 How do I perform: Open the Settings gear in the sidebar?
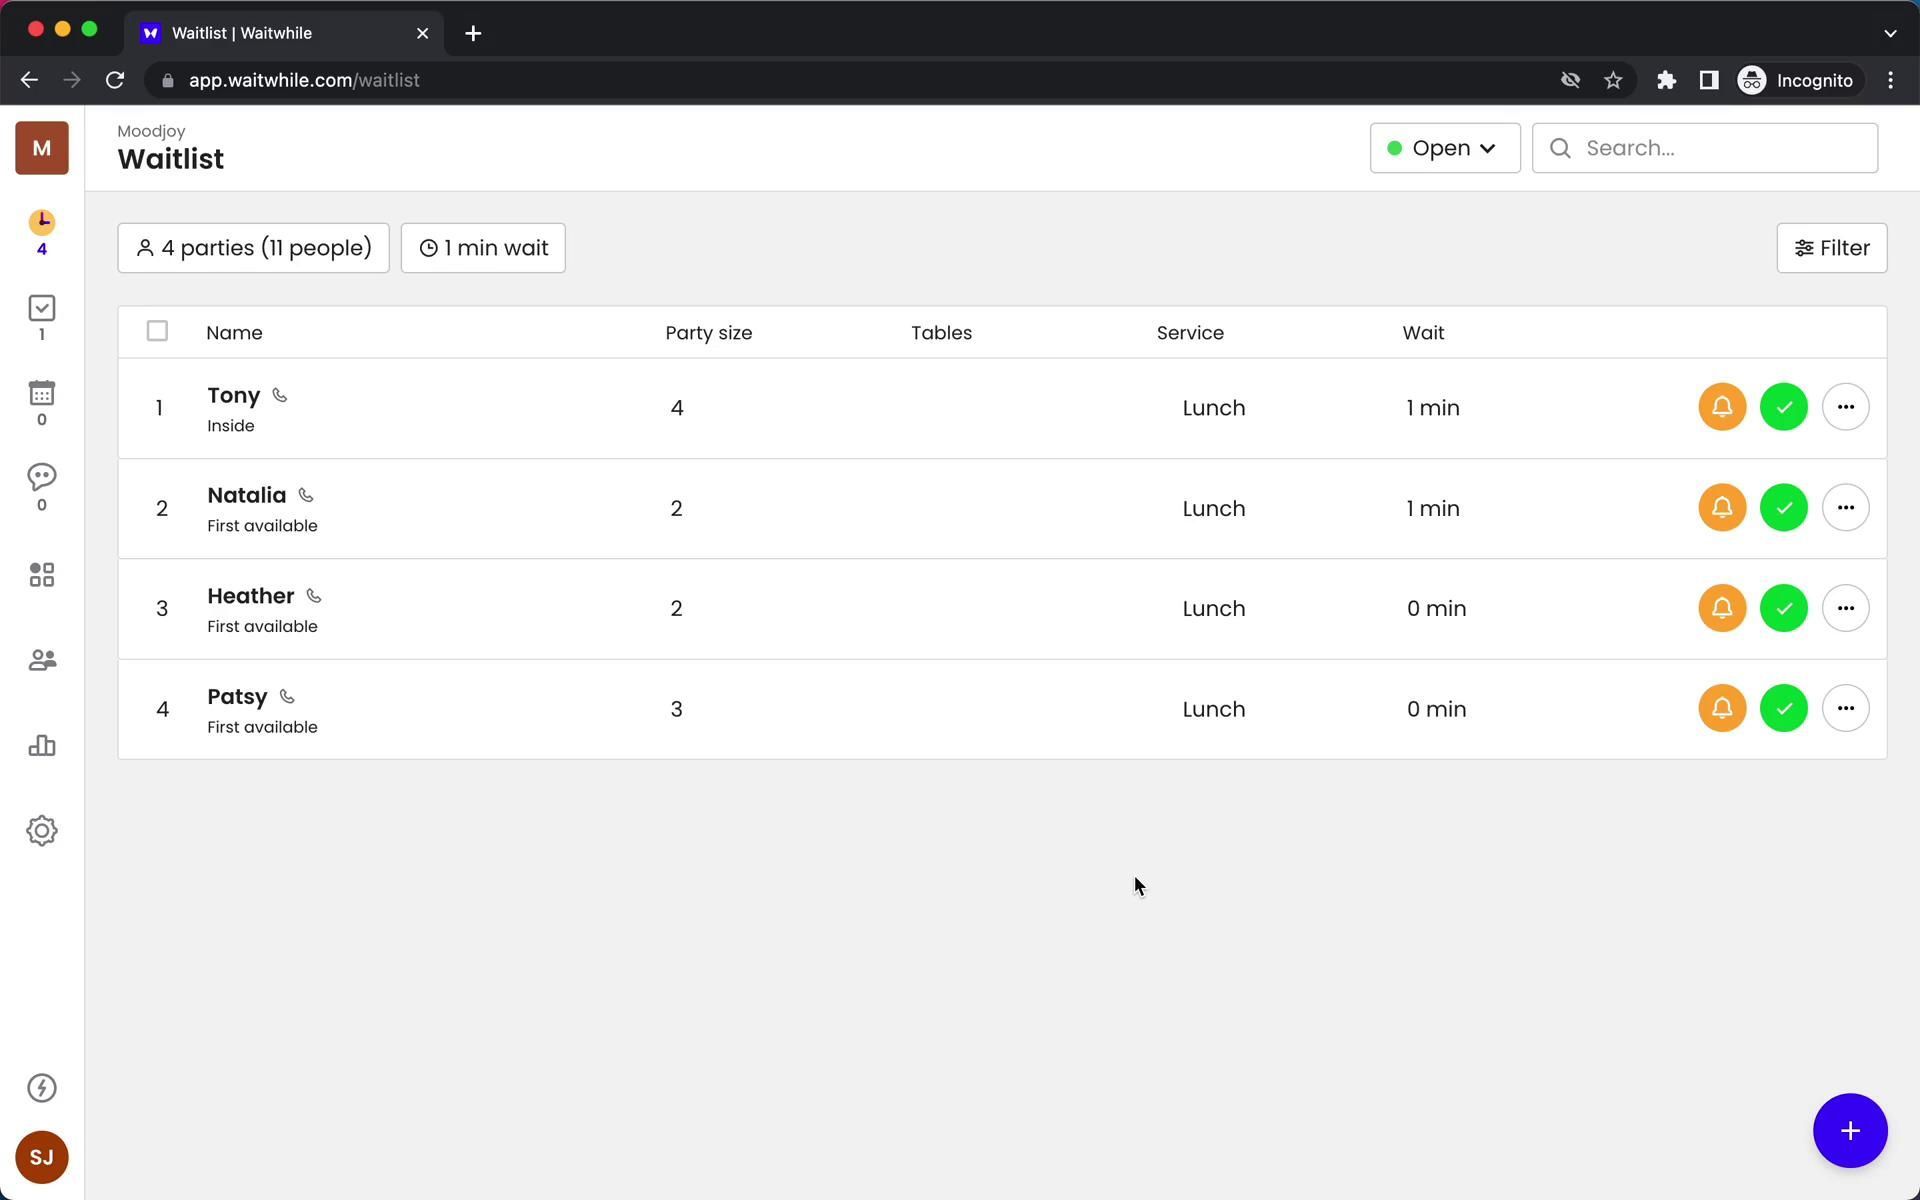41,831
